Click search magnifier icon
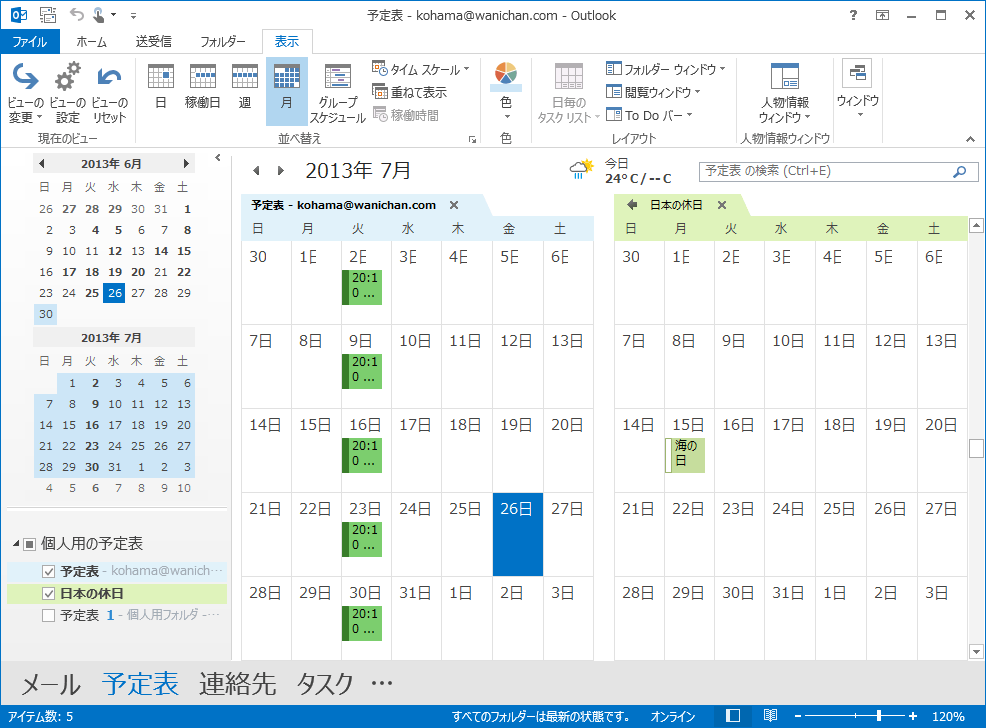 click(960, 172)
